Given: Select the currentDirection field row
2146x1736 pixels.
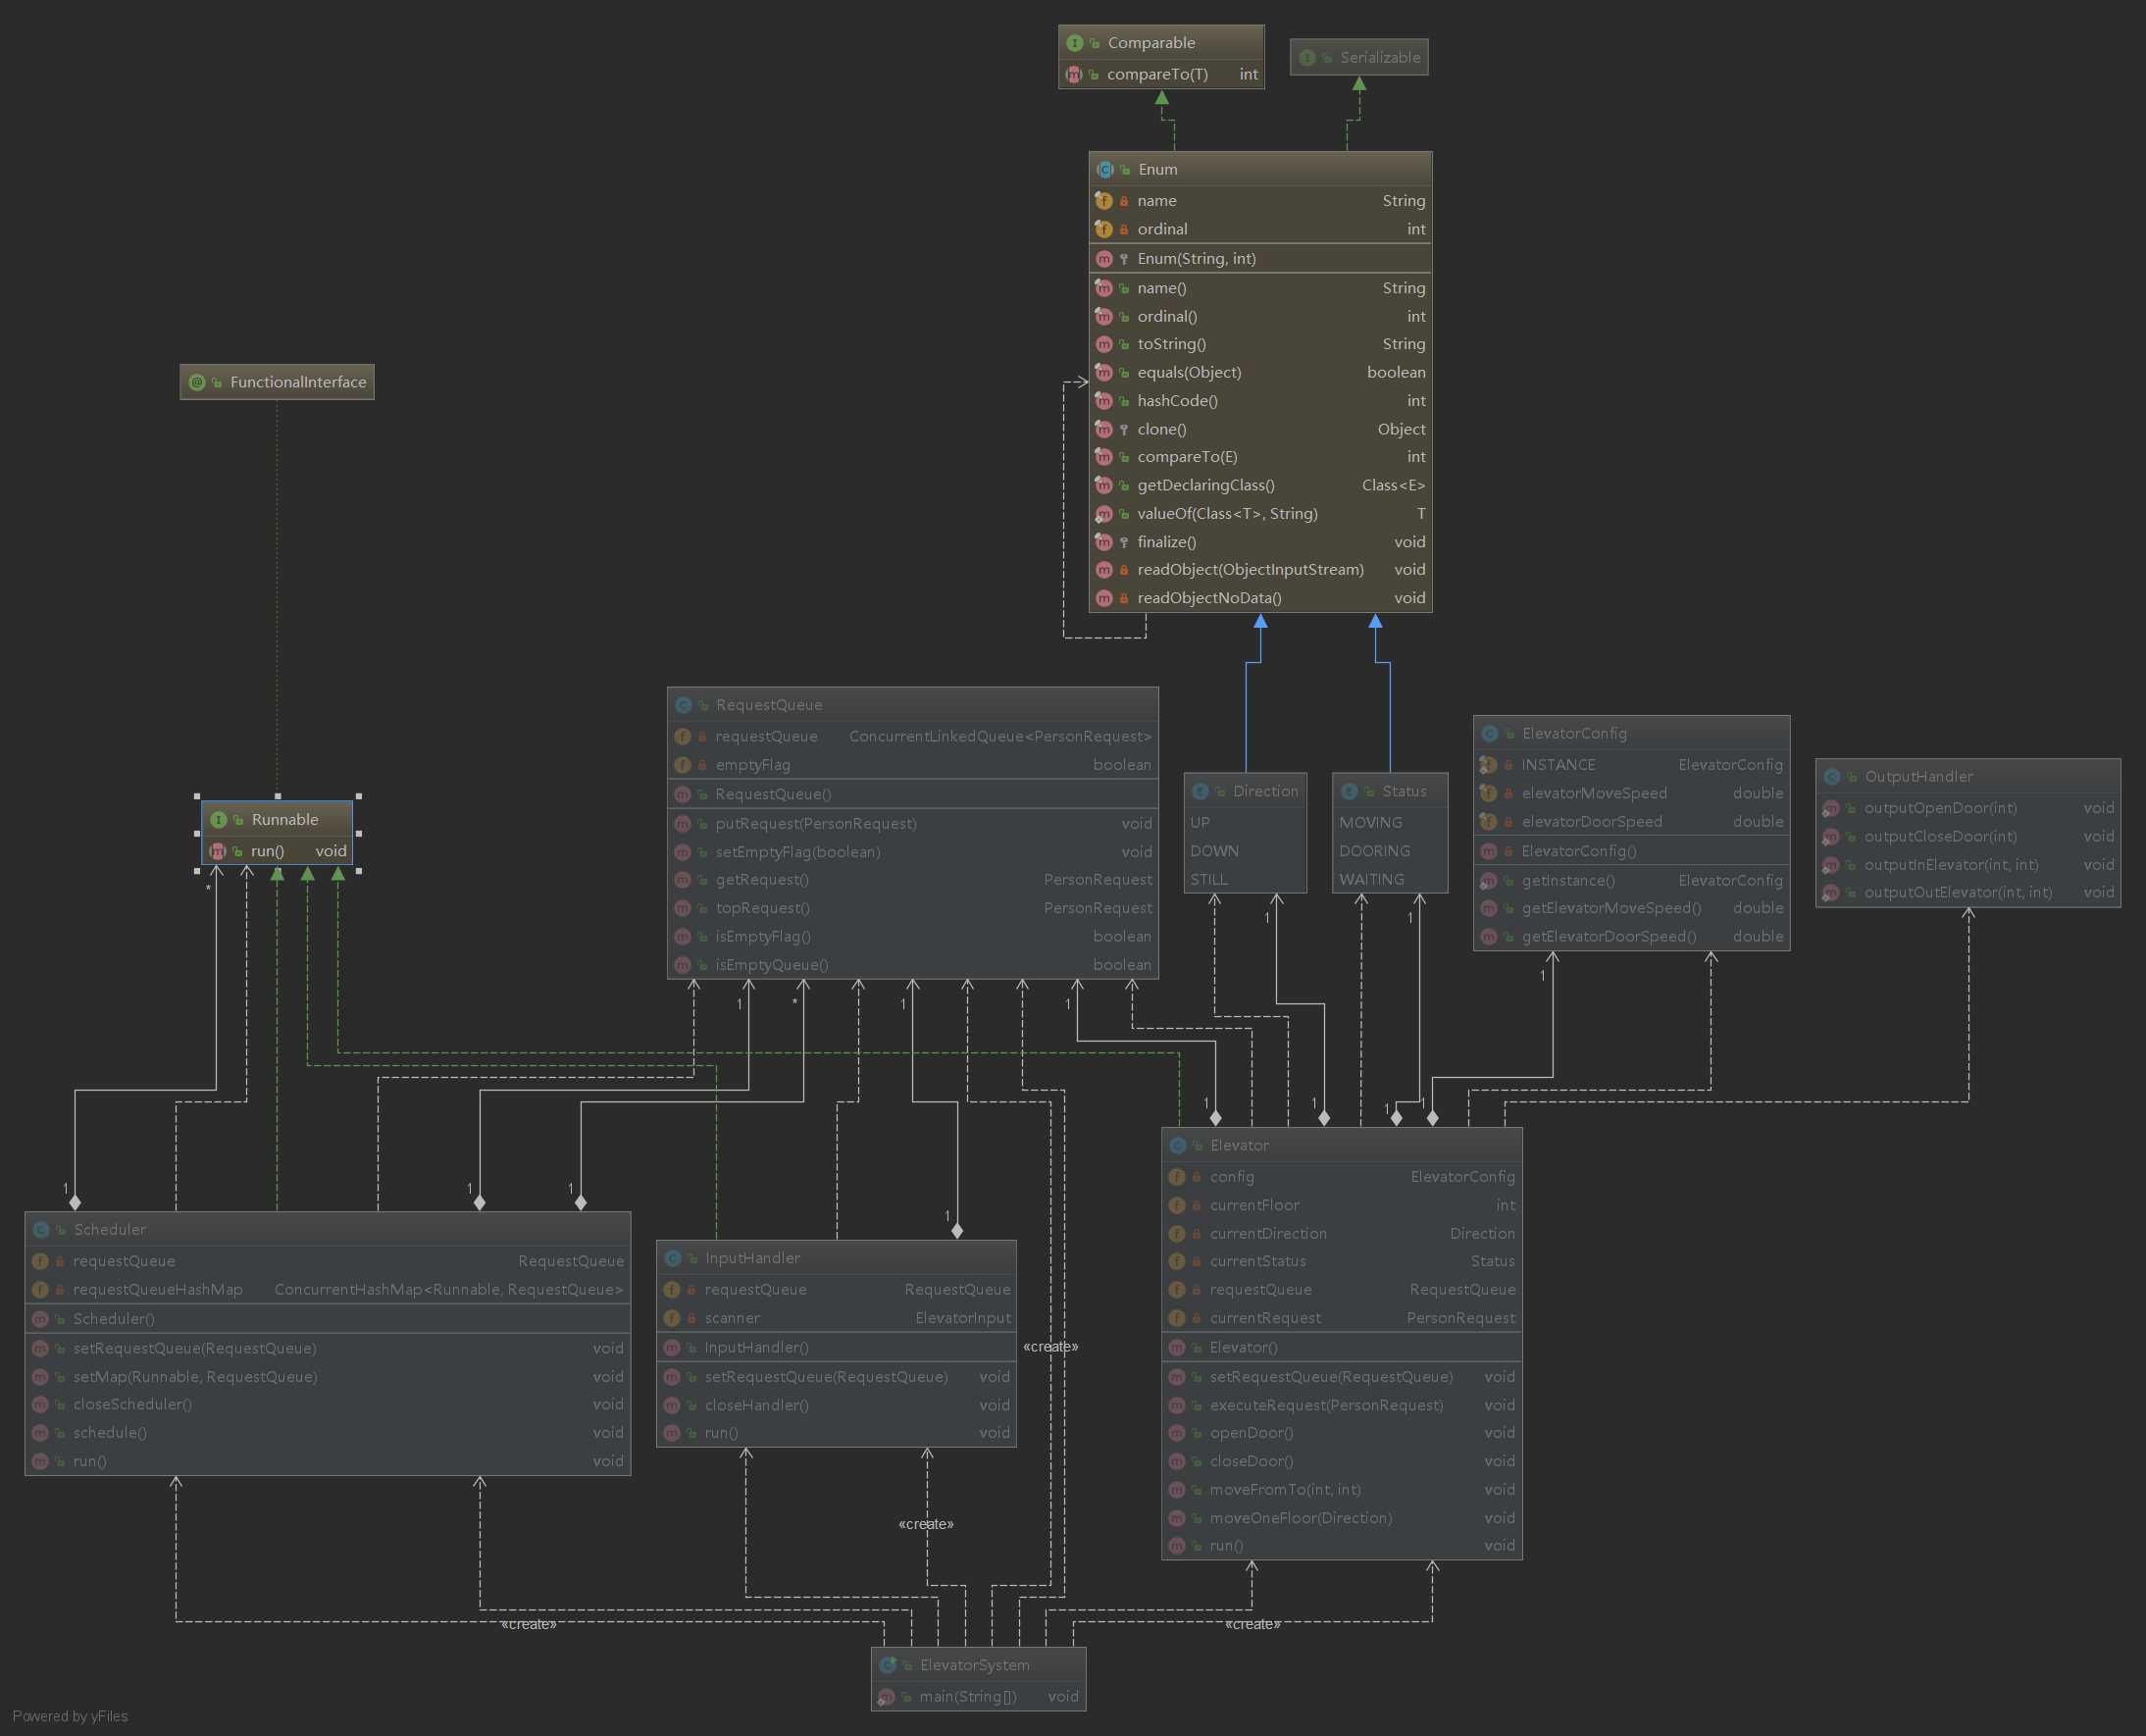Looking at the screenshot, I should (1342, 1234).
